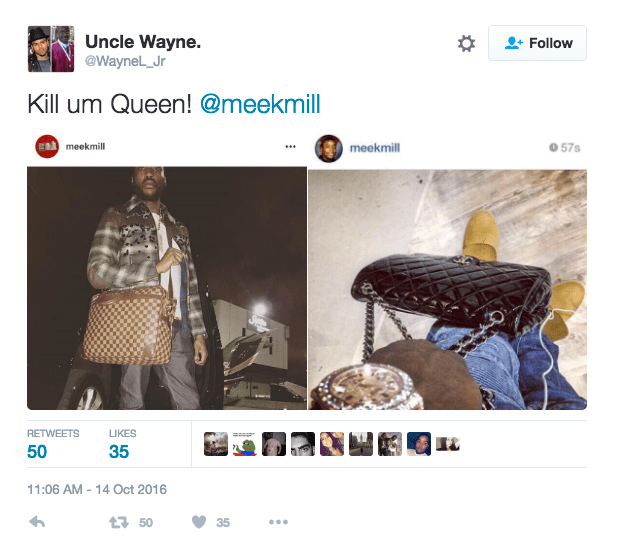Open the more options dots below the tweet
Viewport: 619px width, 557px height.
[x=278, y=522]
